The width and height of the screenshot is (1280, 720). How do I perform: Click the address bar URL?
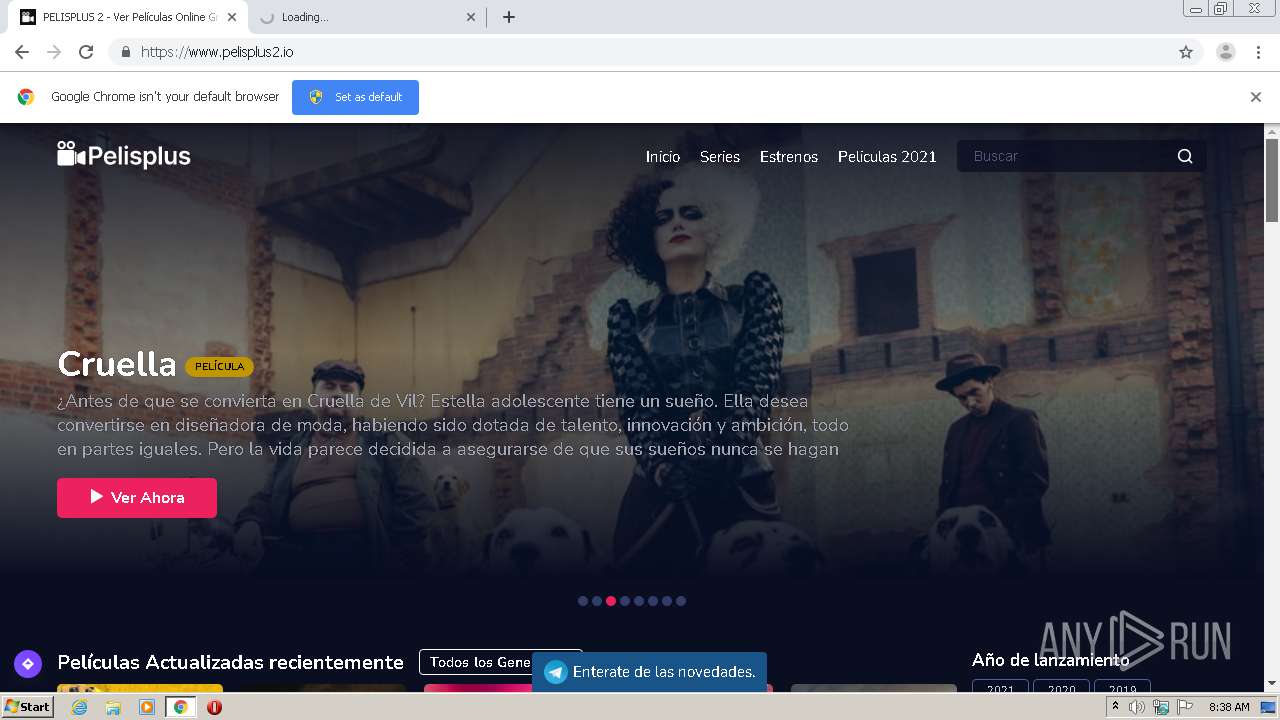point(217,52)
